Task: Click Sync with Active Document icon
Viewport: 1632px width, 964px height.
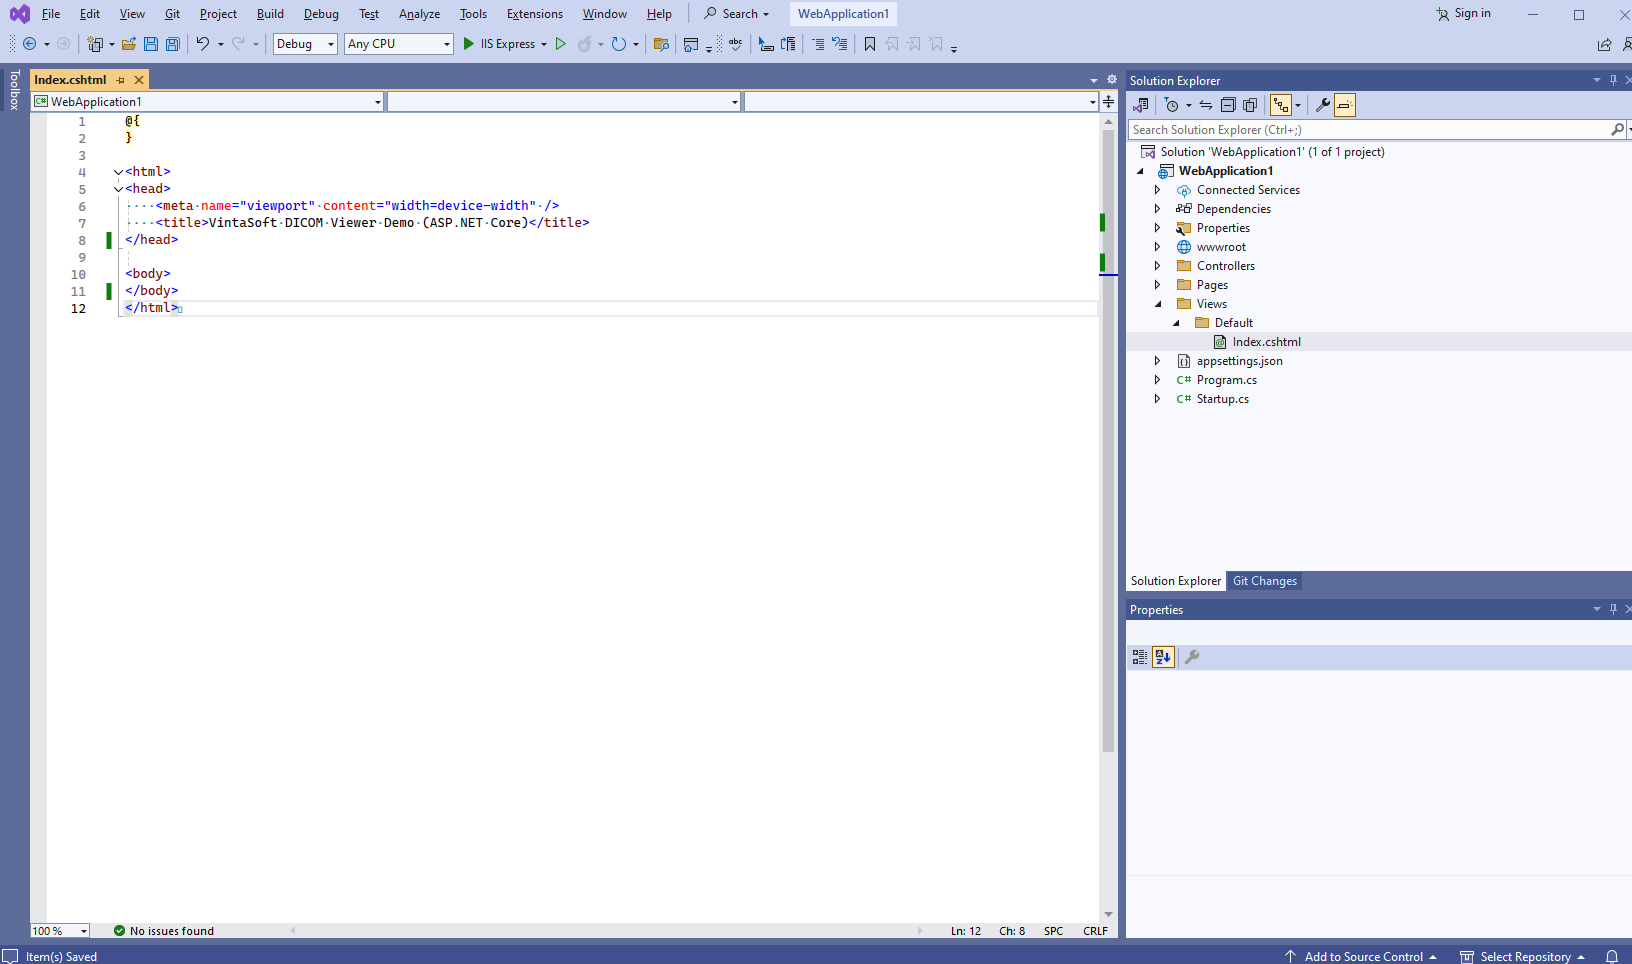Action: (1206, 105)
